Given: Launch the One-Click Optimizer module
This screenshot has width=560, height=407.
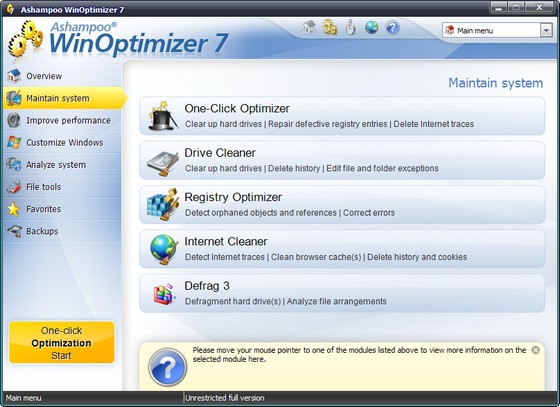Looking at the screenshot, I should (342, 116).
